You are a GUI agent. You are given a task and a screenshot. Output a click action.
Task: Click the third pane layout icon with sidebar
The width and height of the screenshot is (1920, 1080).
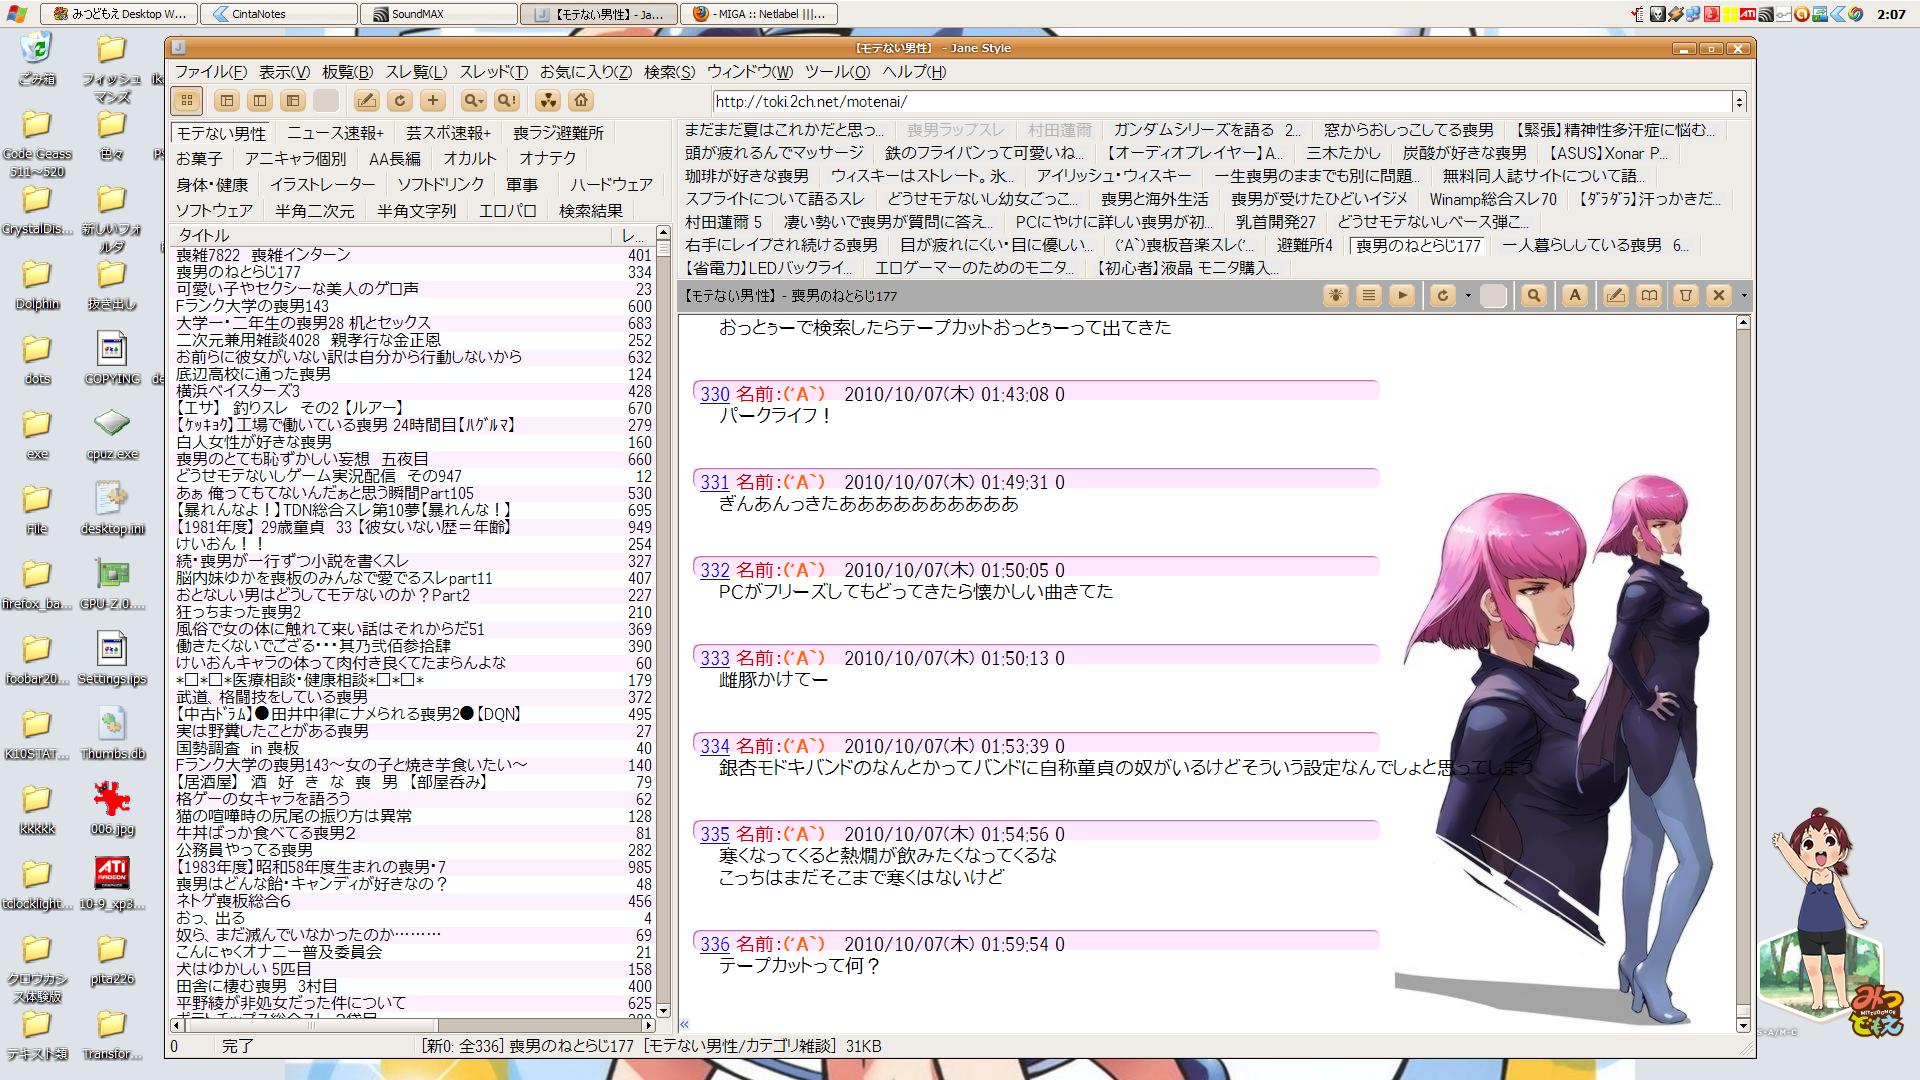[x=293, y=100]
